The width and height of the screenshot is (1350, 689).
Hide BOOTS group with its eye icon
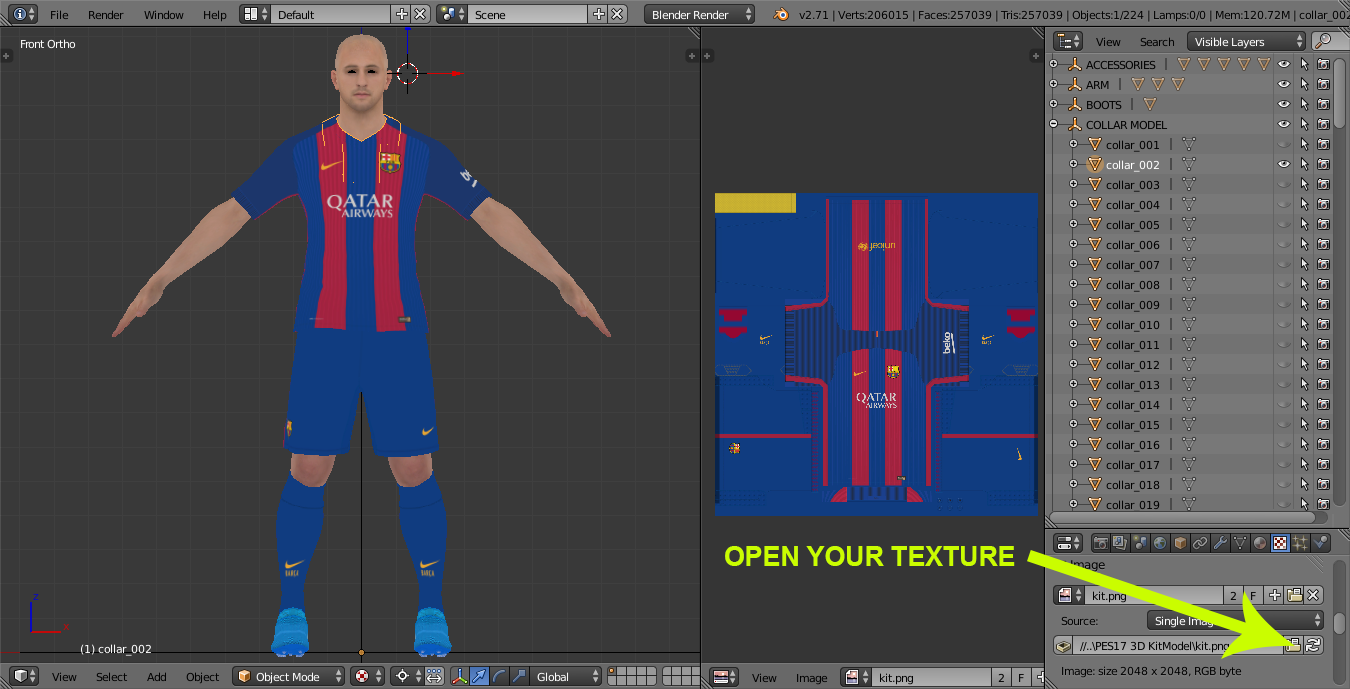[1284, 105]
